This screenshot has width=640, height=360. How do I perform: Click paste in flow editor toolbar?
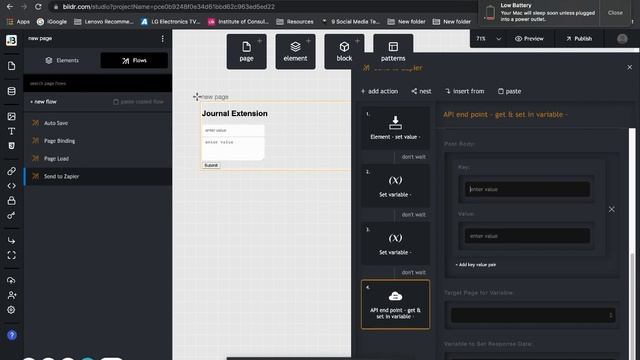(x=509, y=91)
